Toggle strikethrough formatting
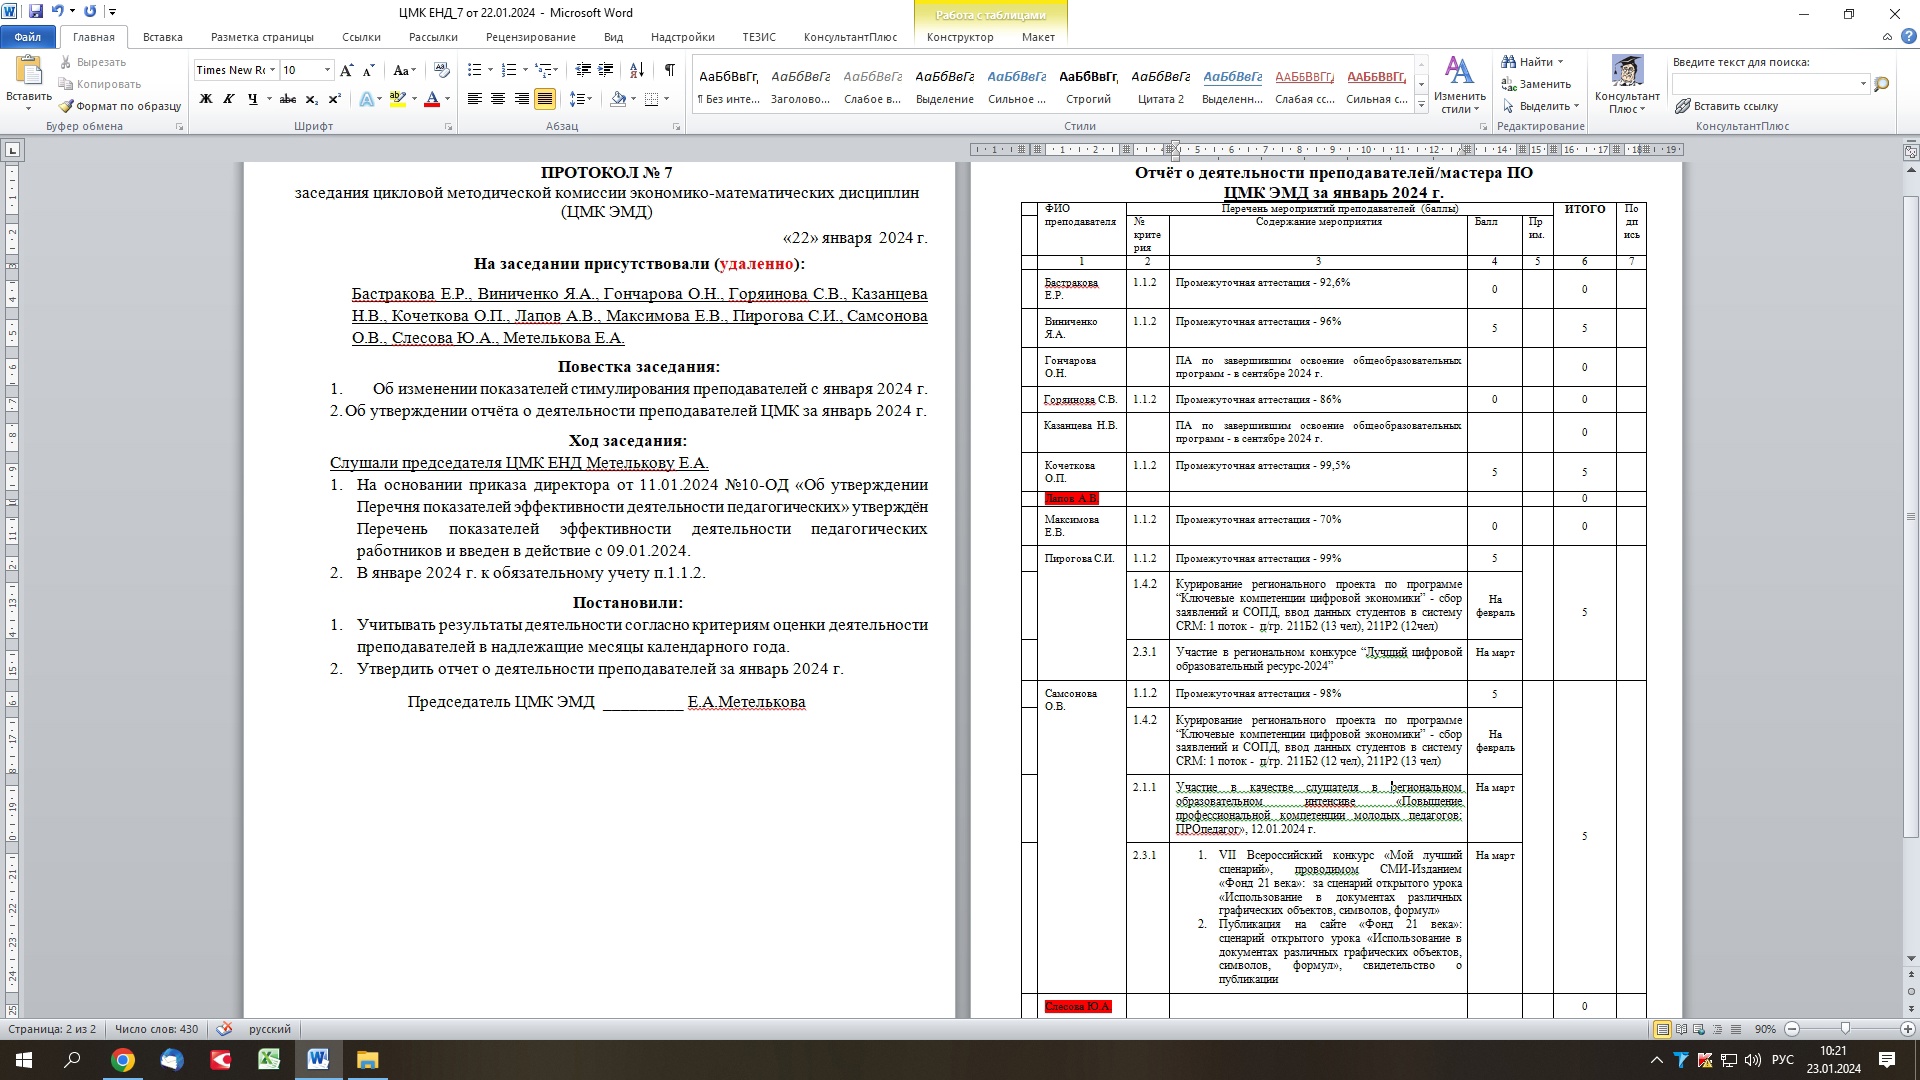Screen dimensions: 1920x1080 tap(288, 99)
